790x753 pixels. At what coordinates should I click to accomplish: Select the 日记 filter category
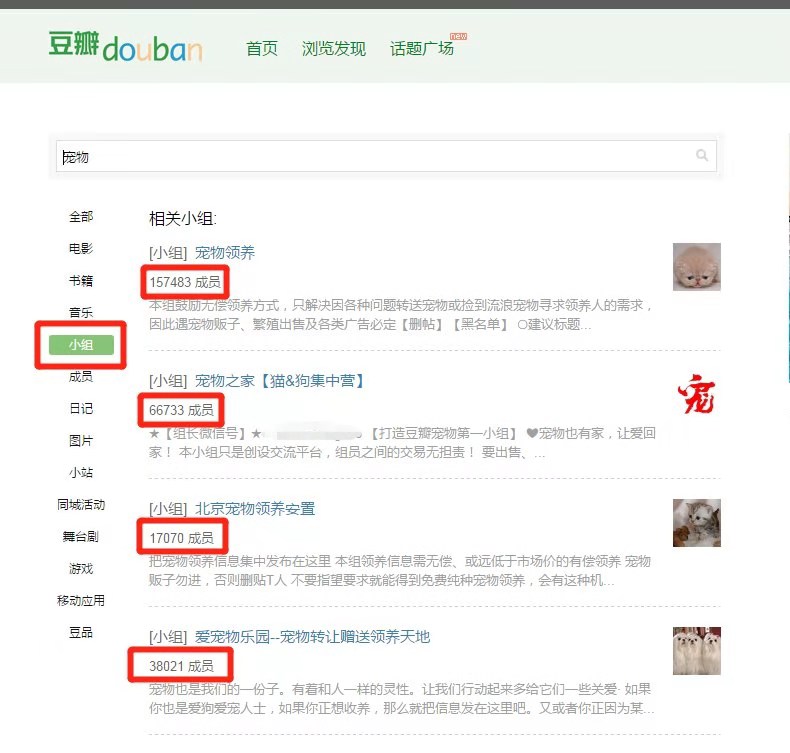[81, 408]
